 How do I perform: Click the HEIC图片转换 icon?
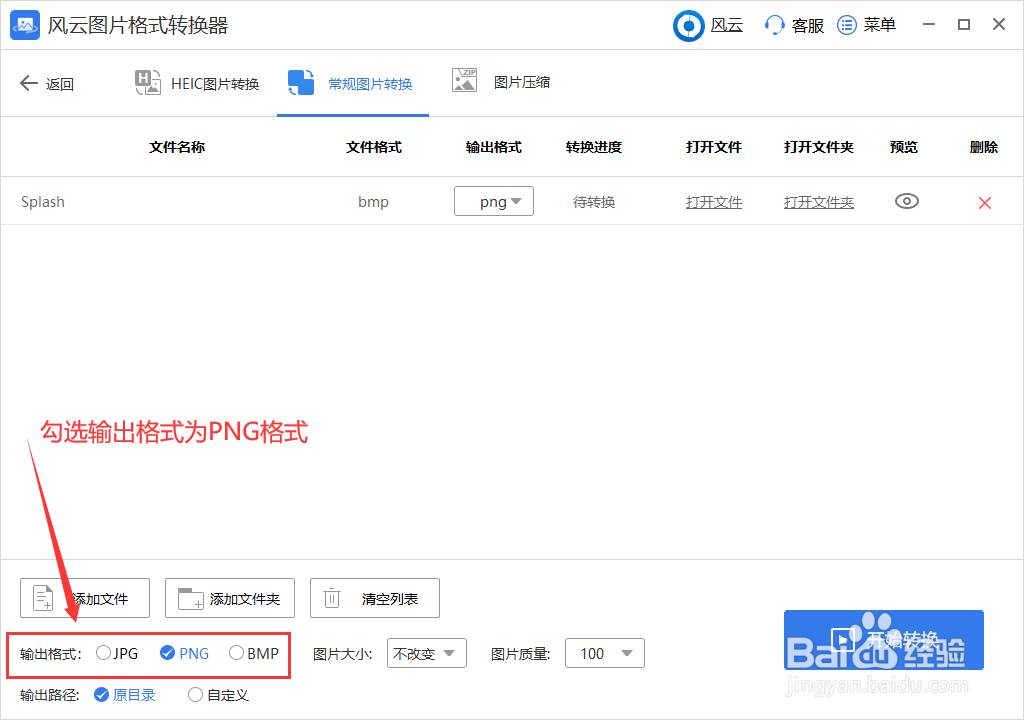pos(148,83)
